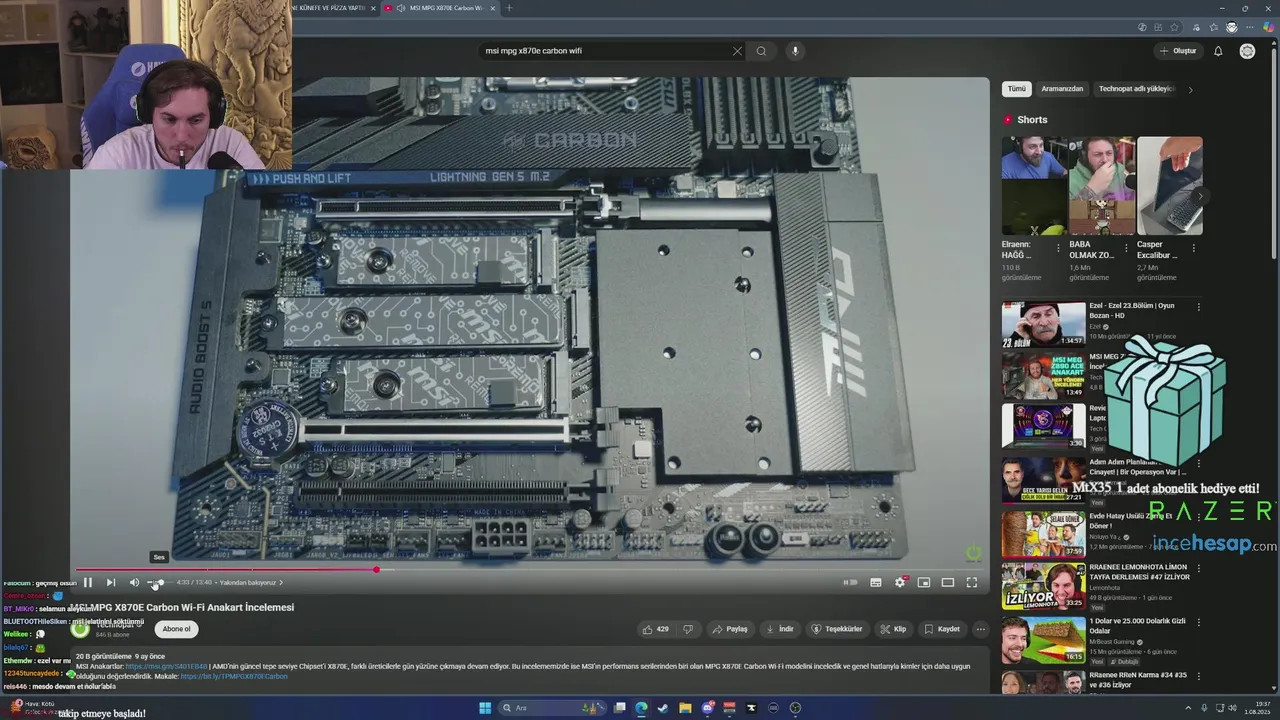Open RRAENEE LEMONHOTA LİMON TAYFA video
This screenshot has height=720, width=1280.
tap(1043, 585)
